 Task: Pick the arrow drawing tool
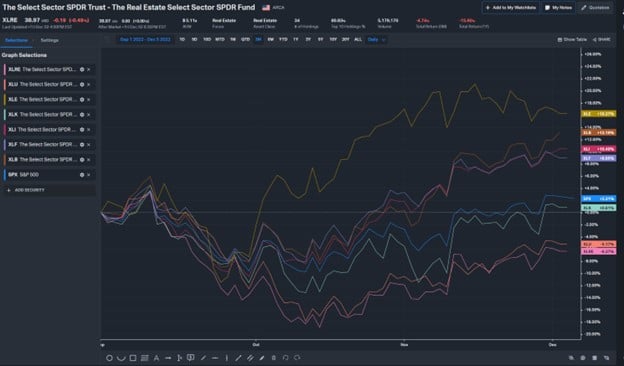pos(168,358)
